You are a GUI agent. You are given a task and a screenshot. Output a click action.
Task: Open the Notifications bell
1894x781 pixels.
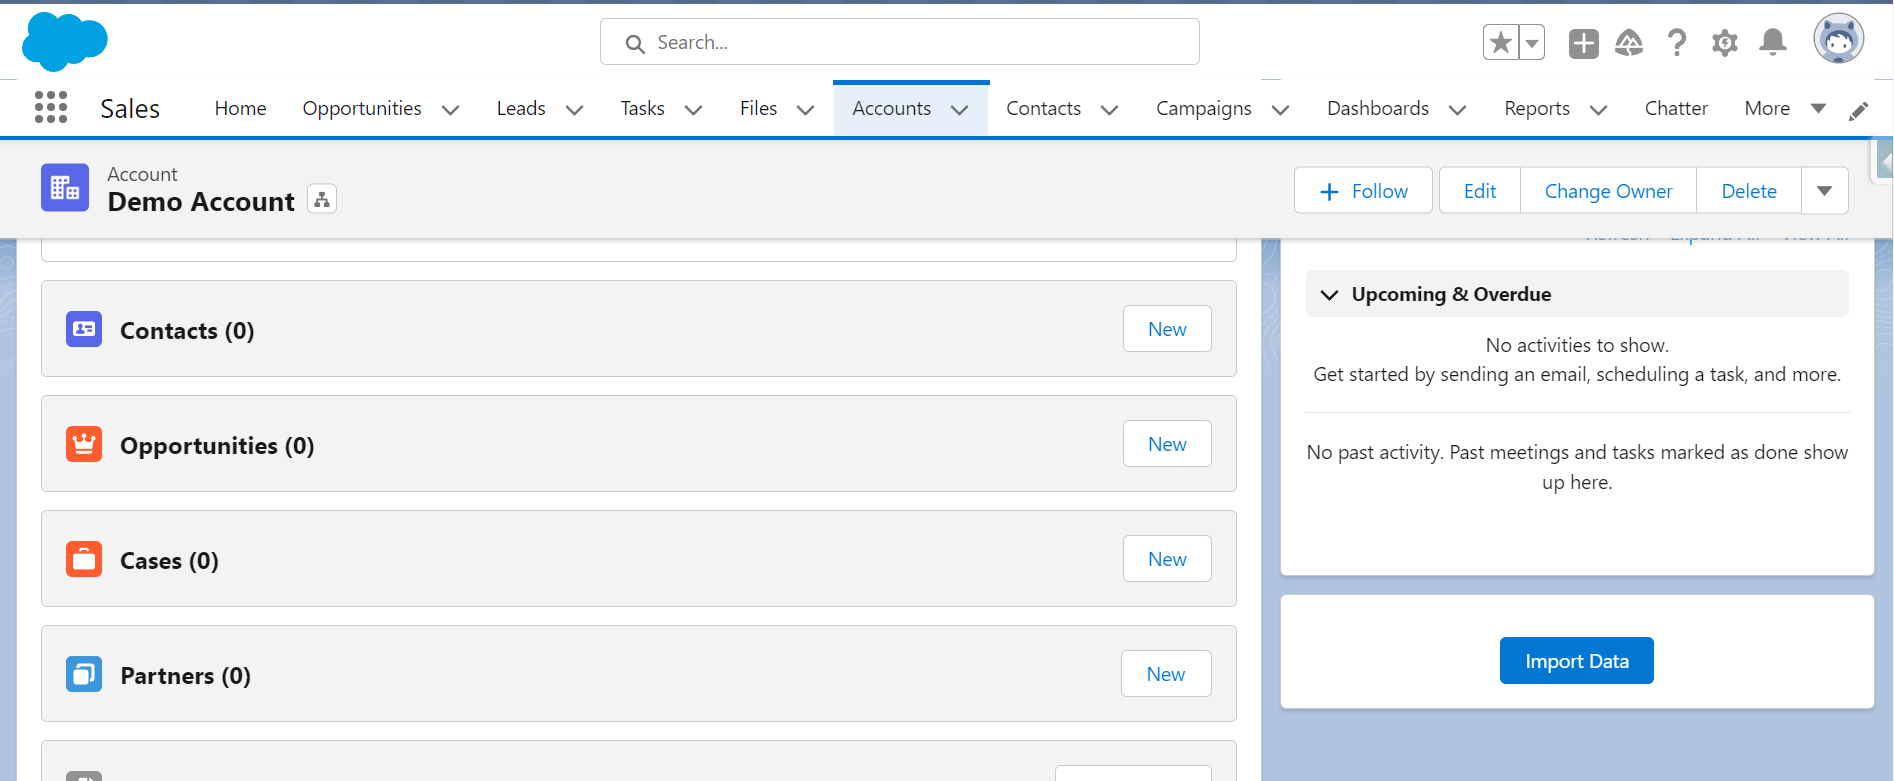[x=1773, y=43]
